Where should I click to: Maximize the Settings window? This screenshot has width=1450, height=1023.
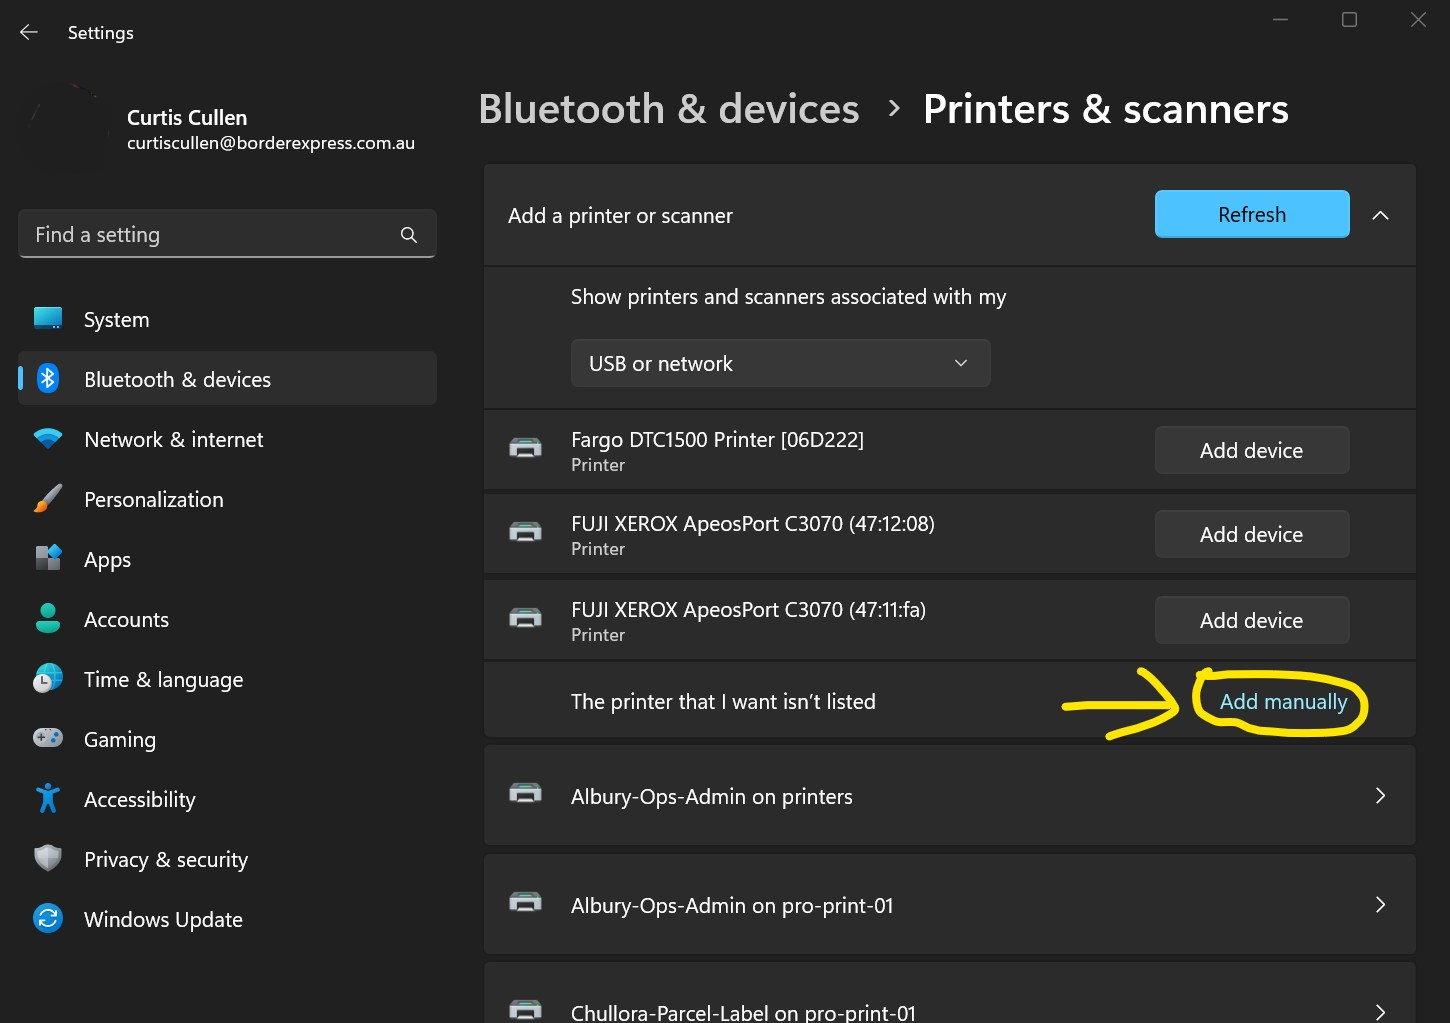(1349, 19)
